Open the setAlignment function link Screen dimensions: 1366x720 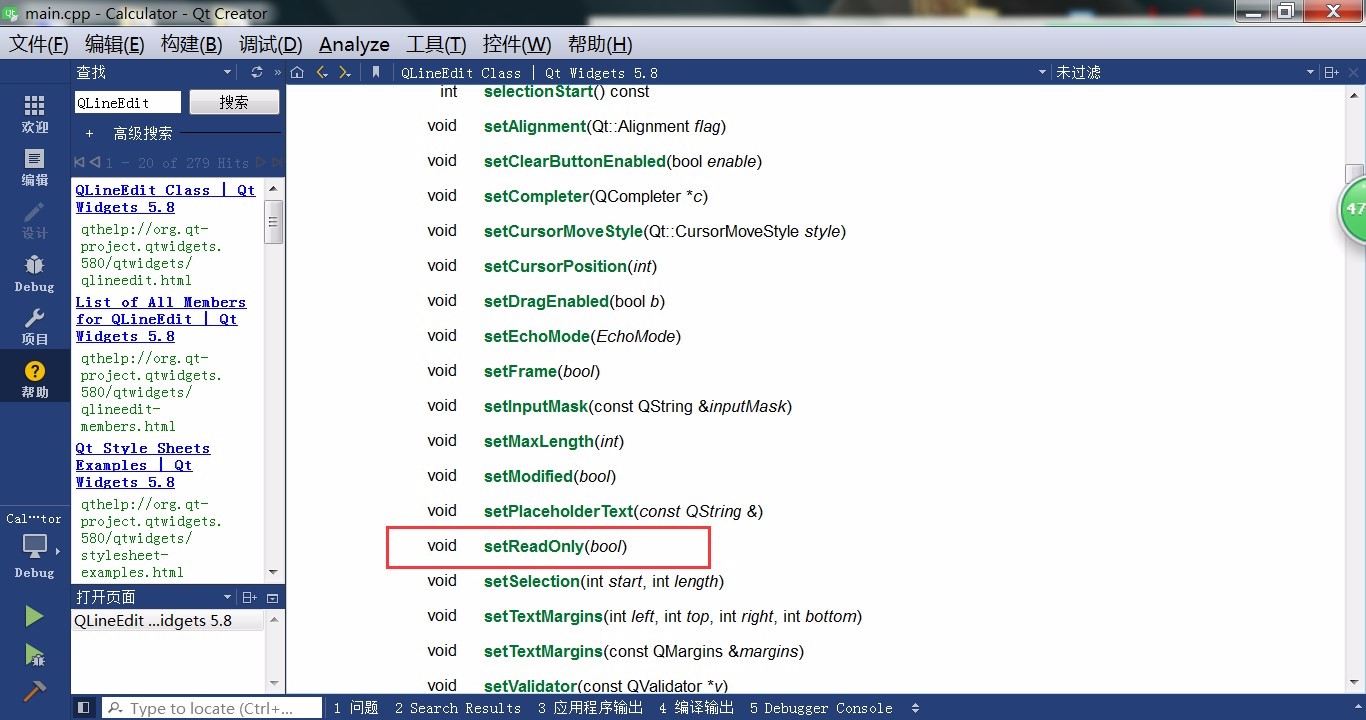pyautogui.click(x=534, y=126)
